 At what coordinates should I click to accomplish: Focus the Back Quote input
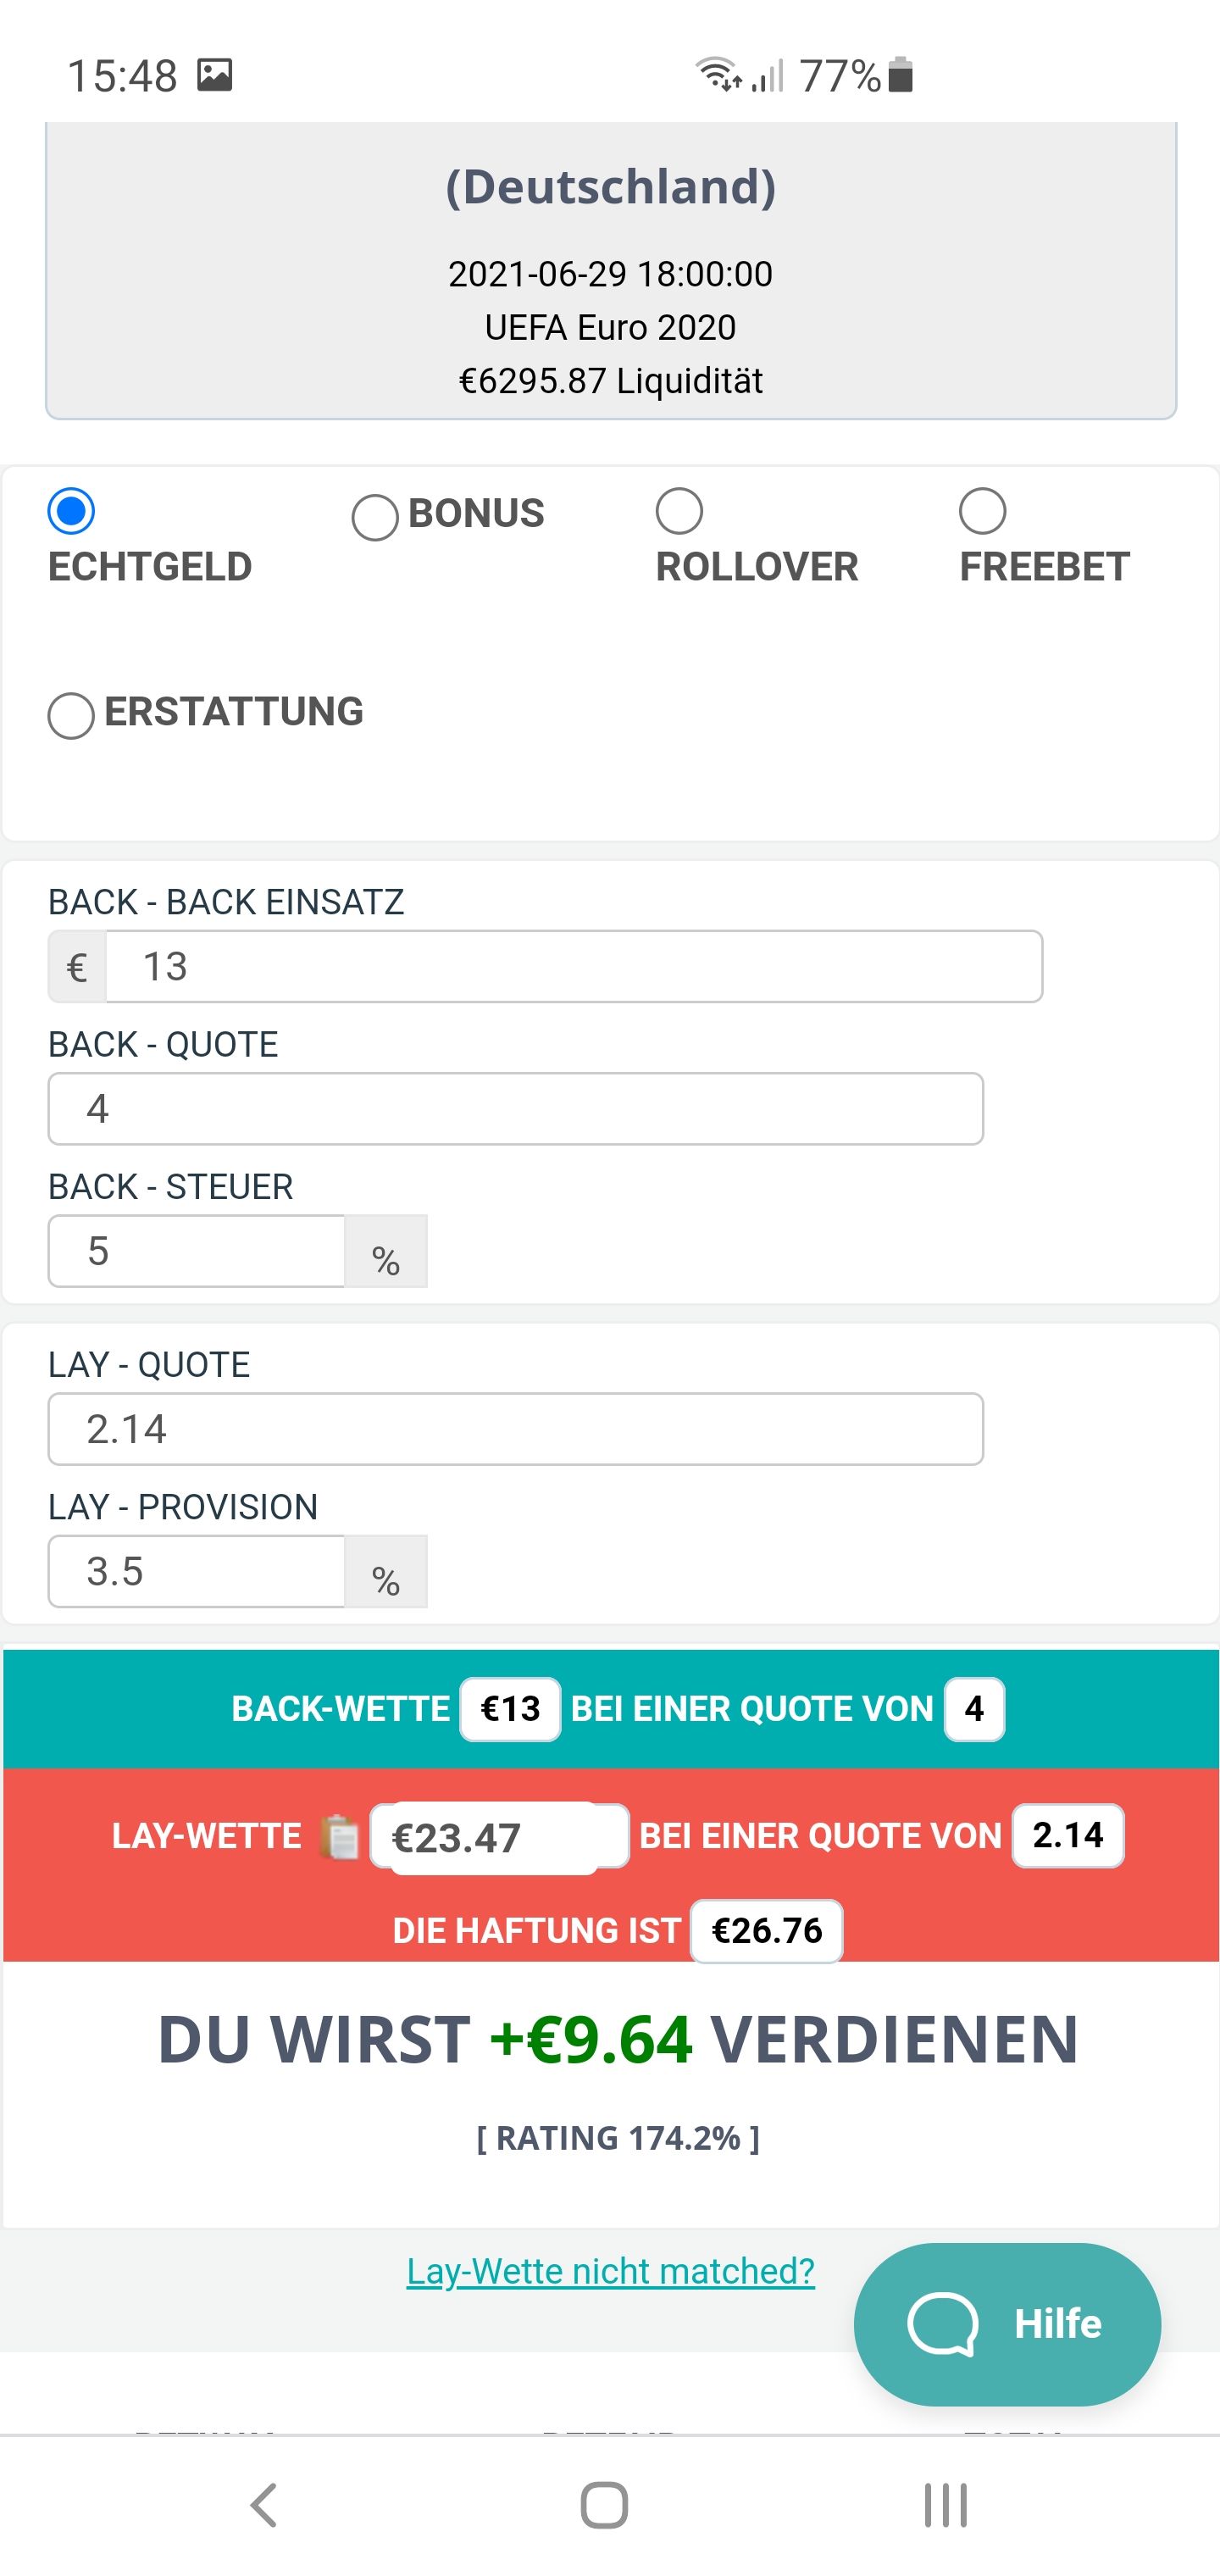coord(516,1109)
